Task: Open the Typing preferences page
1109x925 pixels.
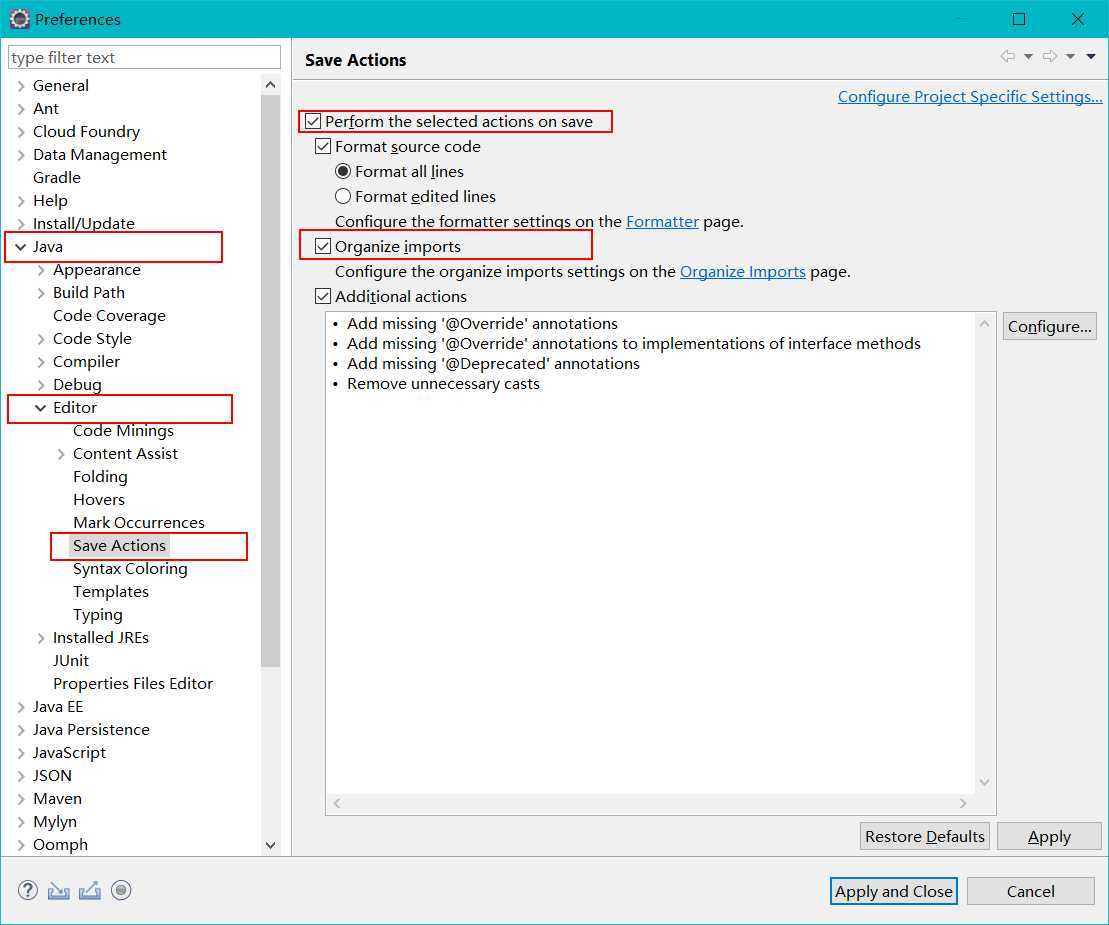Action: pyautogui.click(x=98, y=615)
